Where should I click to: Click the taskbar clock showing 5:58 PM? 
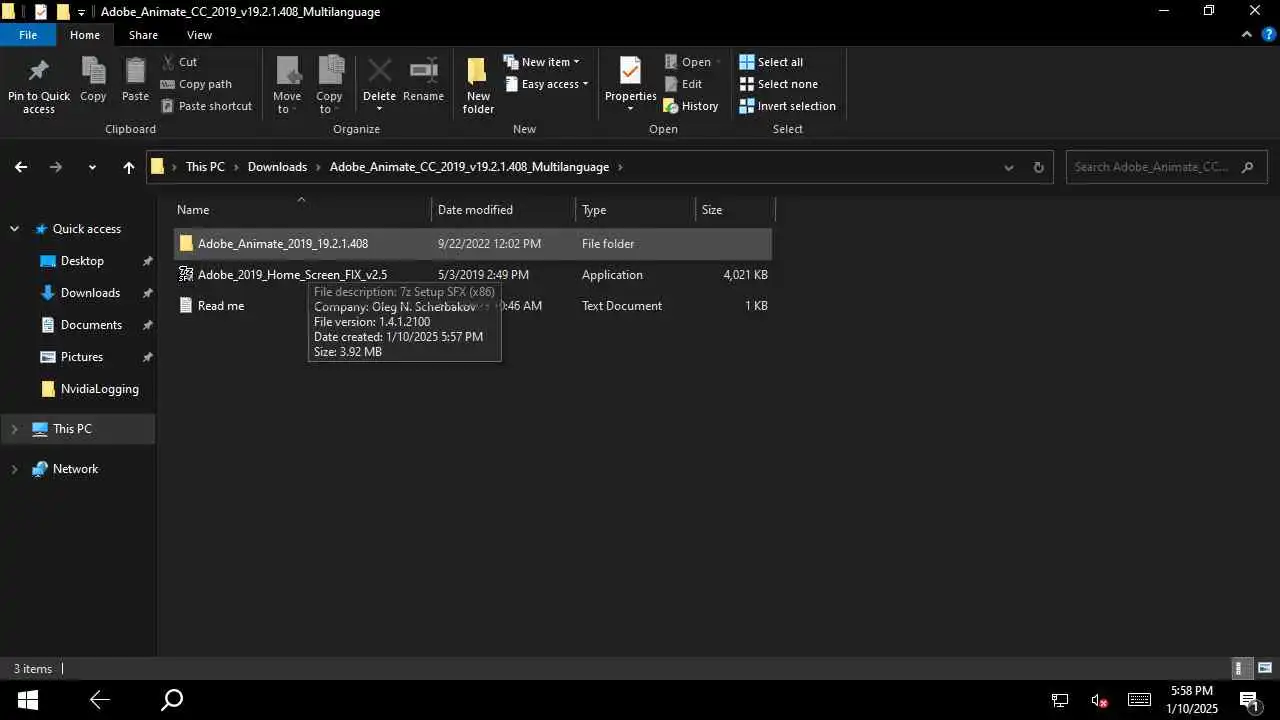pos(1191,700)
